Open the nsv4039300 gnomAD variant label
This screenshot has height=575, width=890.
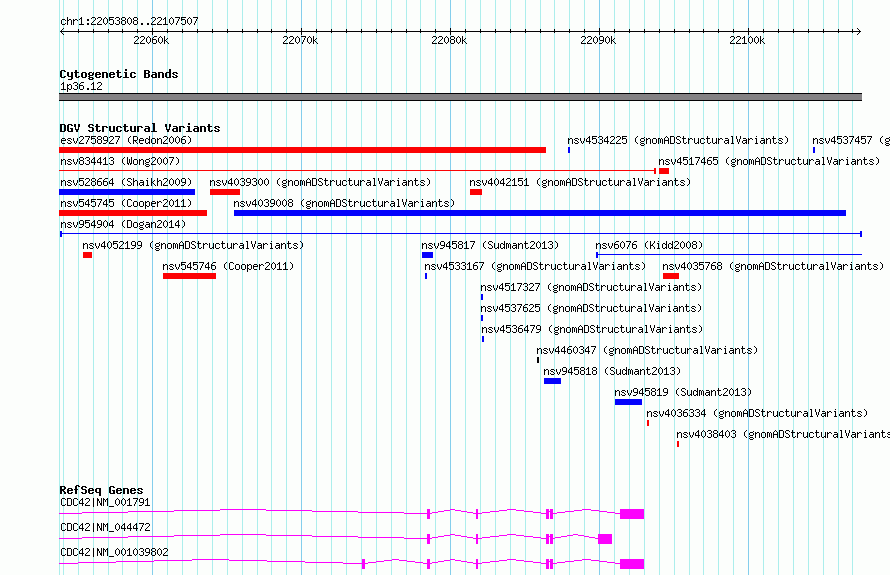320,182
